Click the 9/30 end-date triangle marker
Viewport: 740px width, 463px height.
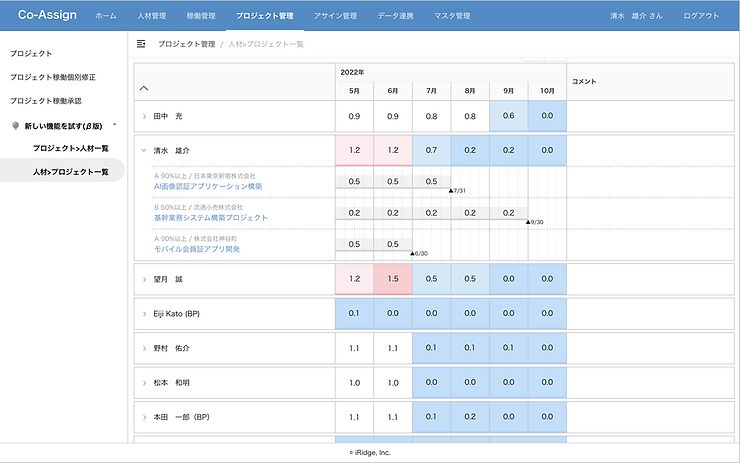coord(528,222)
